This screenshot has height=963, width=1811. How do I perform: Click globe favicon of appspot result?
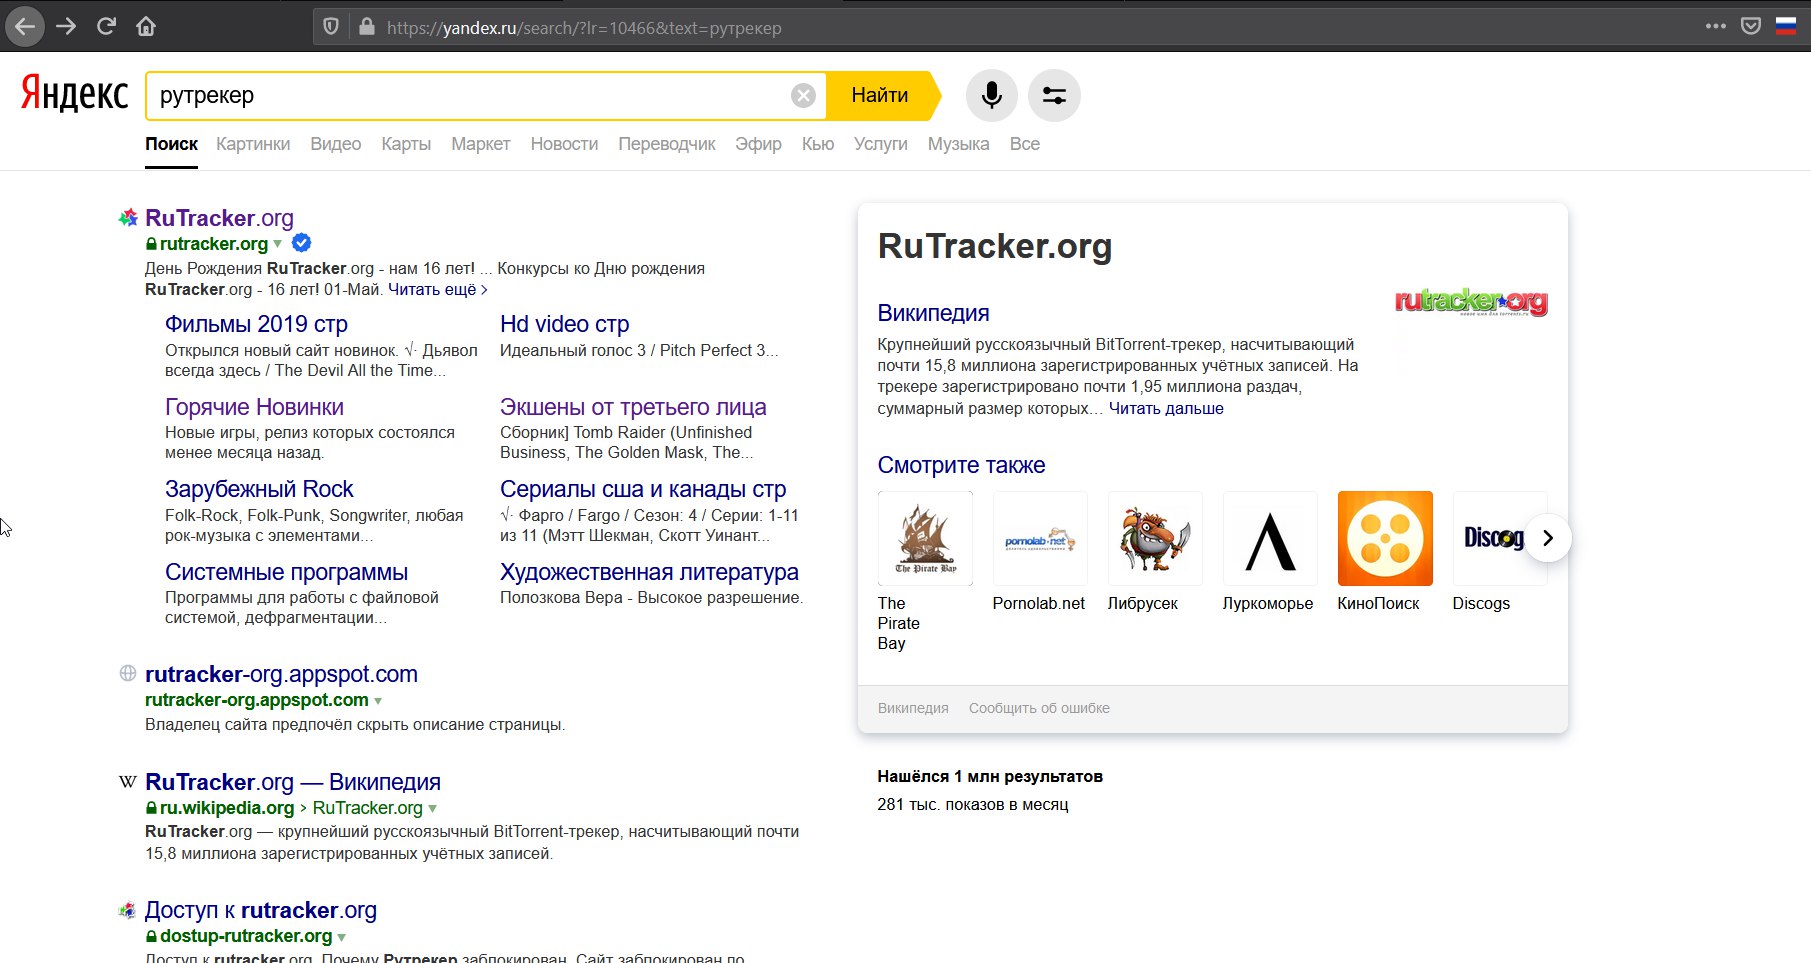coord(128,673)
